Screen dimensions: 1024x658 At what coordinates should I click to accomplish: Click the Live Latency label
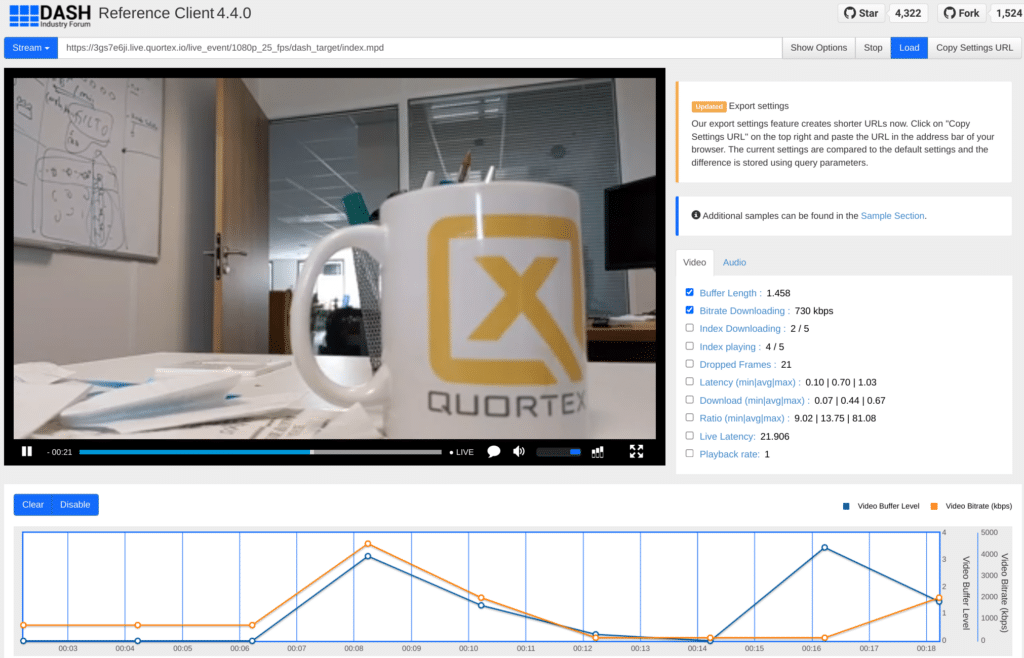point(727,437)
